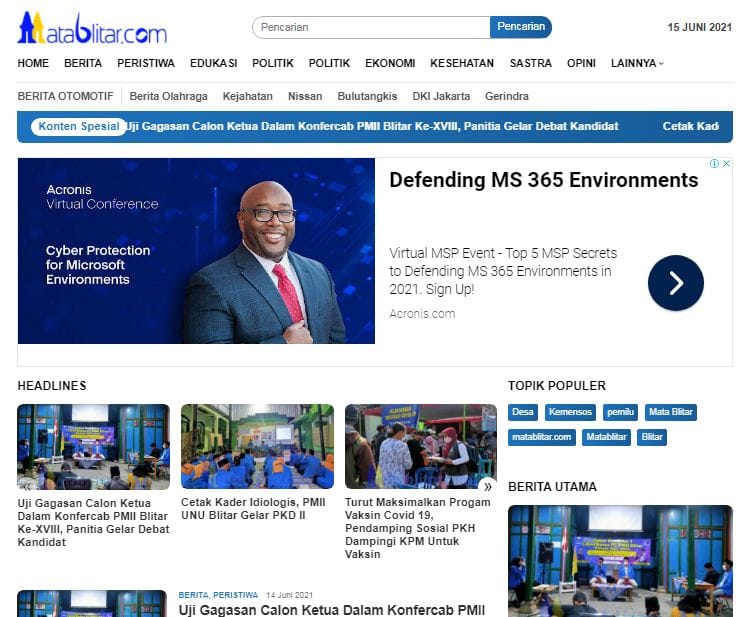Open the OPINI menu item
This screenshot has width=751, height=617.
(581, 63)
